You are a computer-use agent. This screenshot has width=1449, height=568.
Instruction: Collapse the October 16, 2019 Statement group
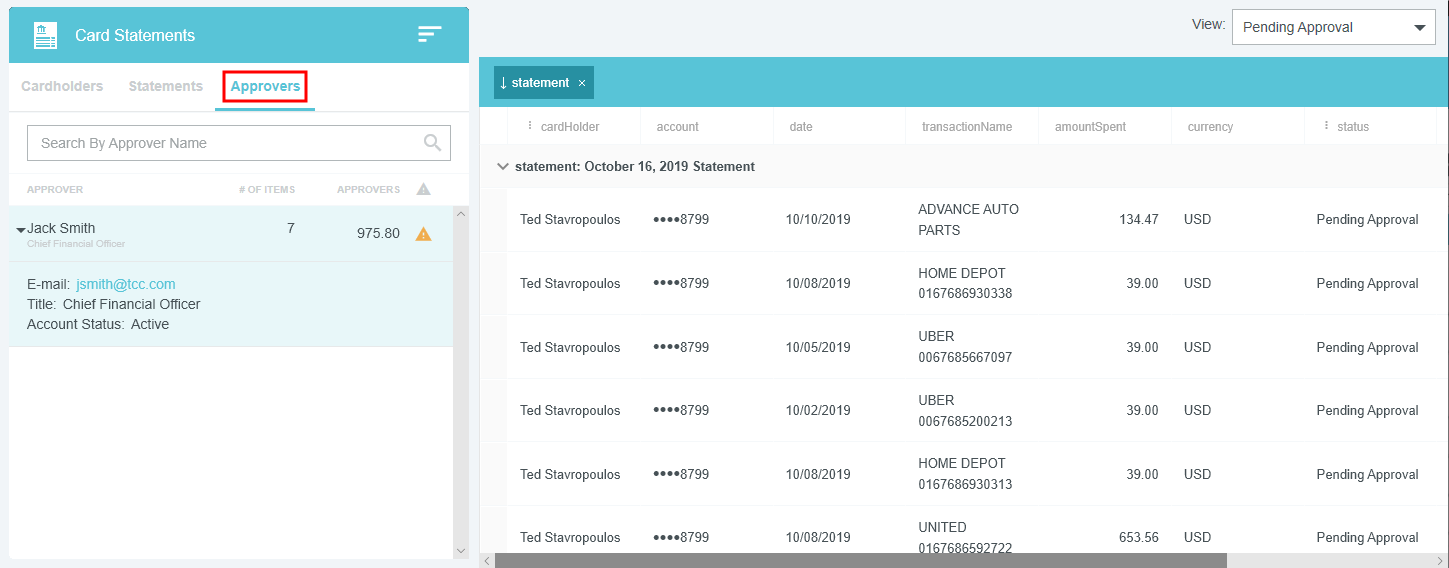(503, 167)
